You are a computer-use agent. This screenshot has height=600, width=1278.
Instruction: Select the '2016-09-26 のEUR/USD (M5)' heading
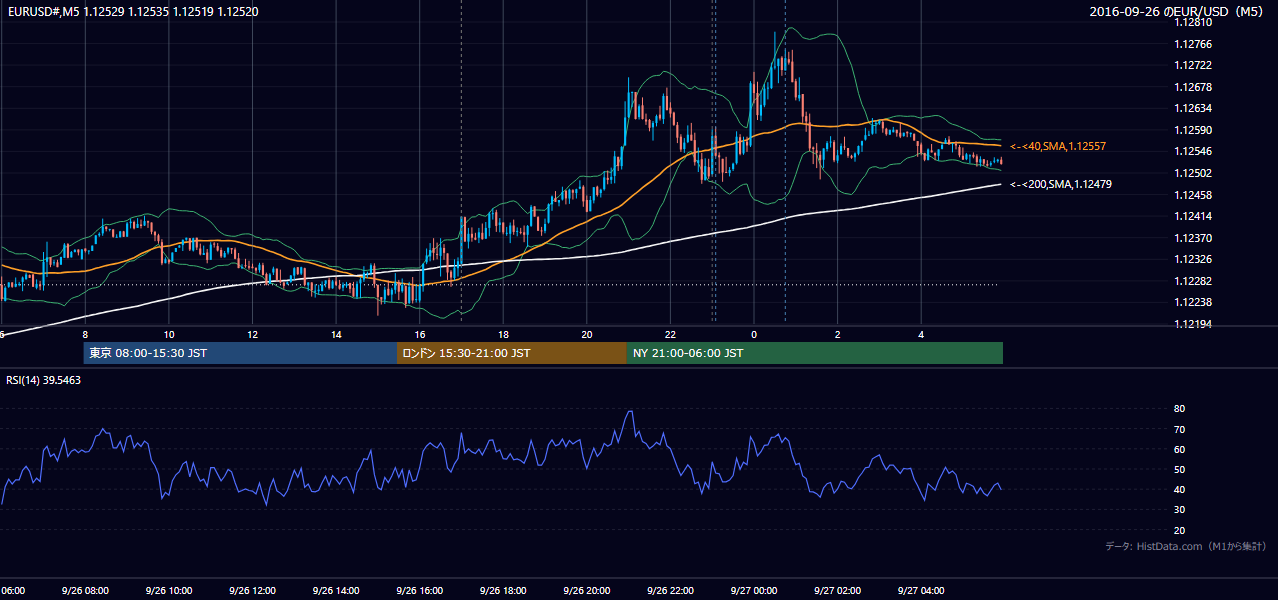click(1178, 11)
